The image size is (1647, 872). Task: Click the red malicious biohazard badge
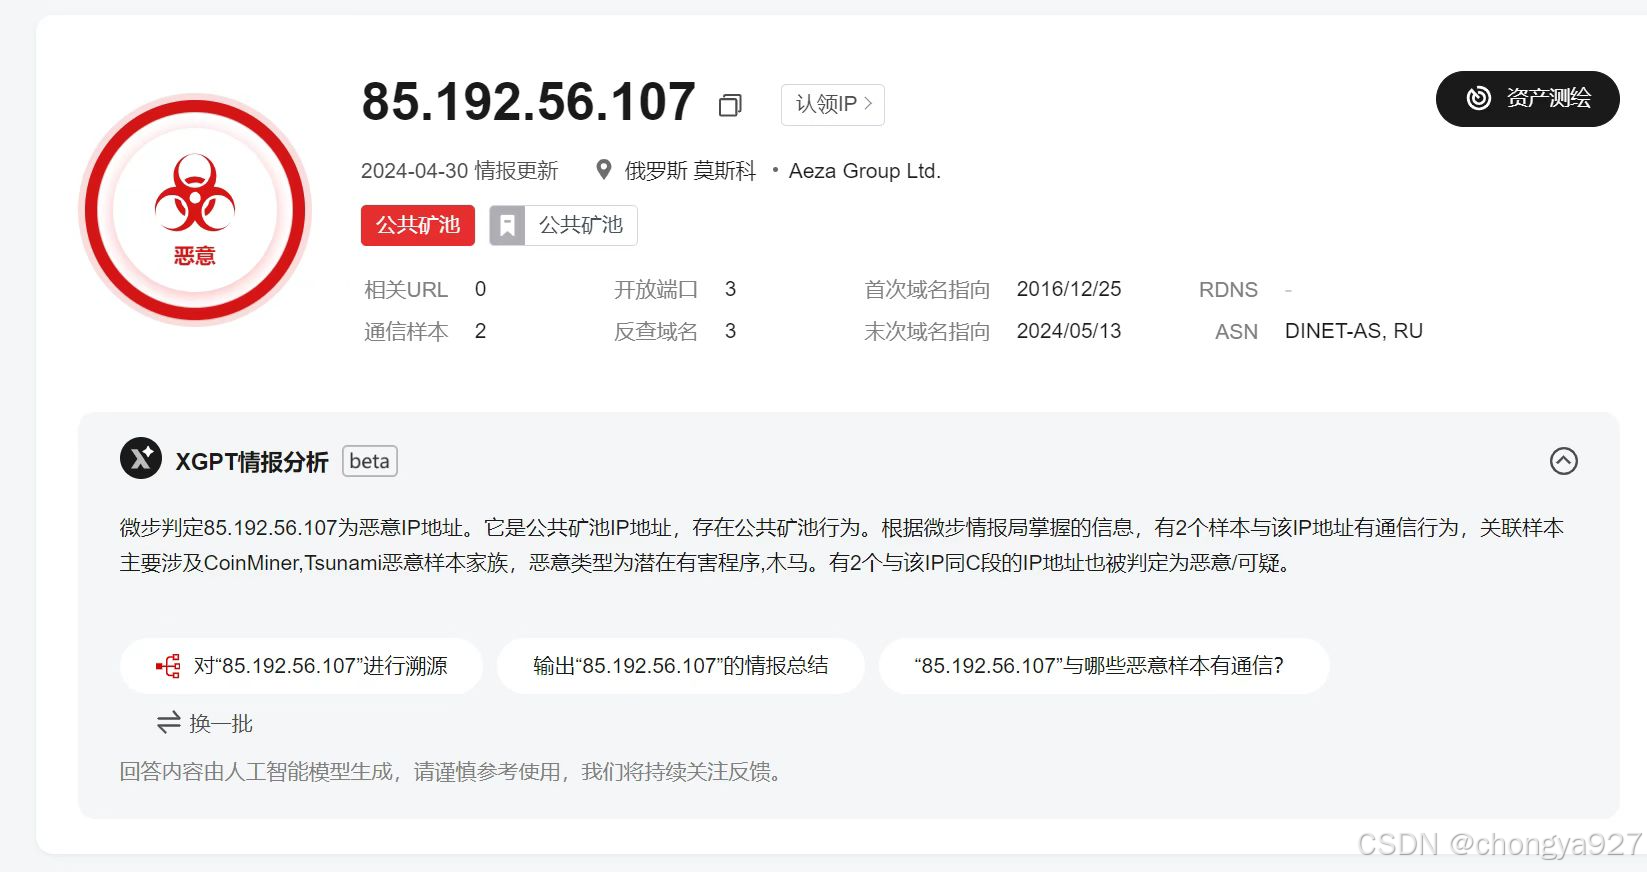[195, 210]
